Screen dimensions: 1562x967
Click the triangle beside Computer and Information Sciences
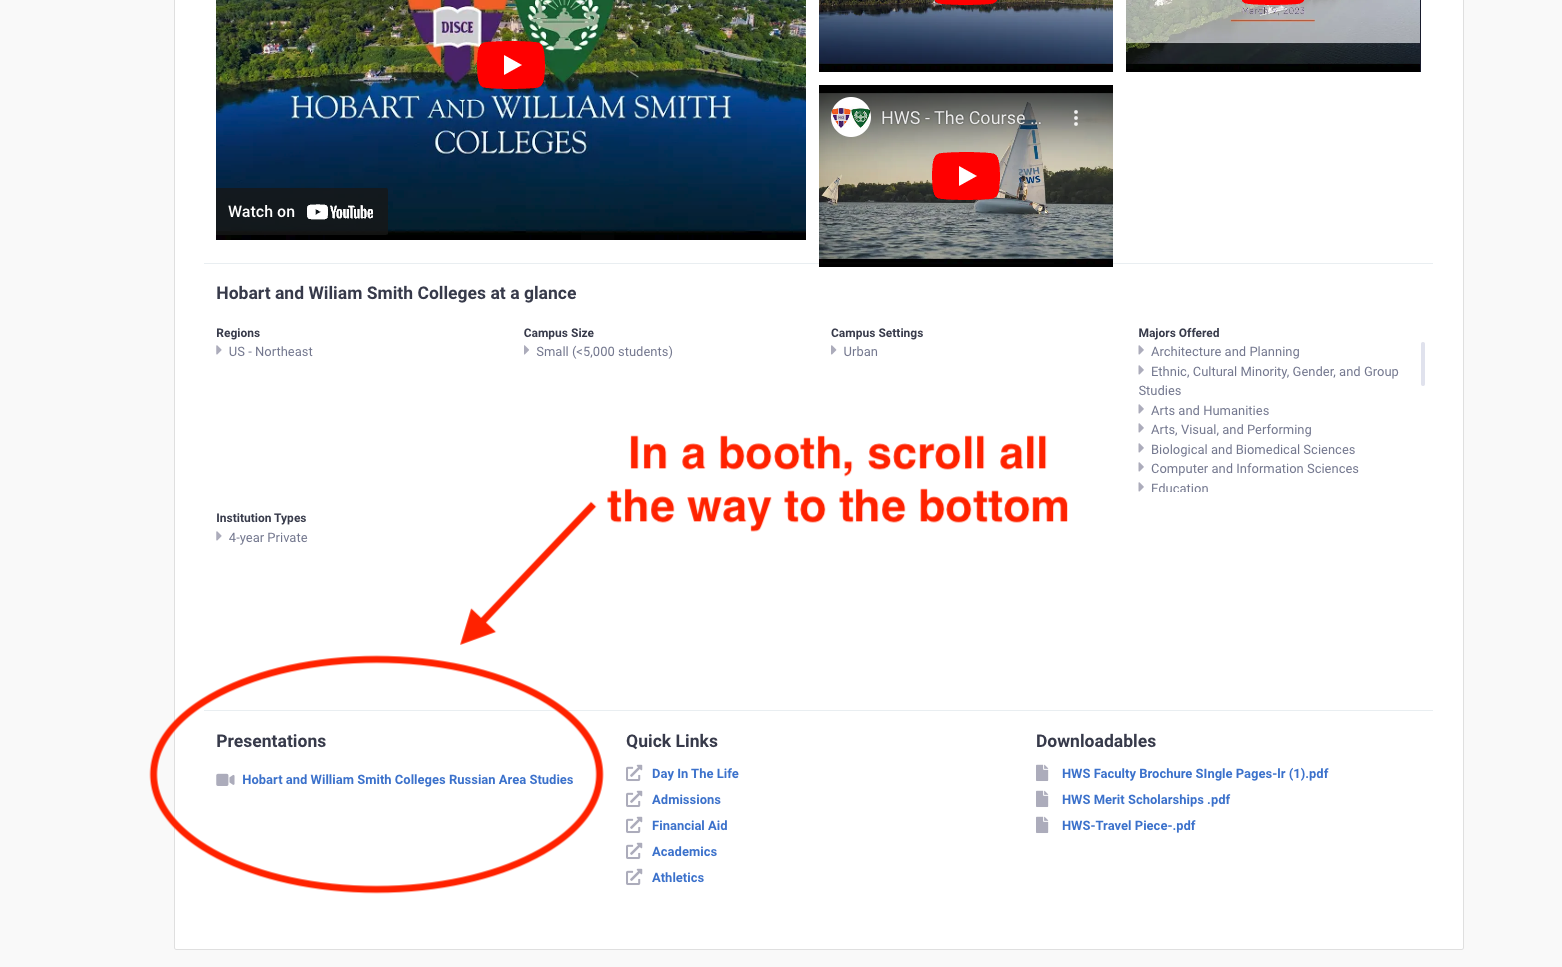click(x=1141, y=468)
